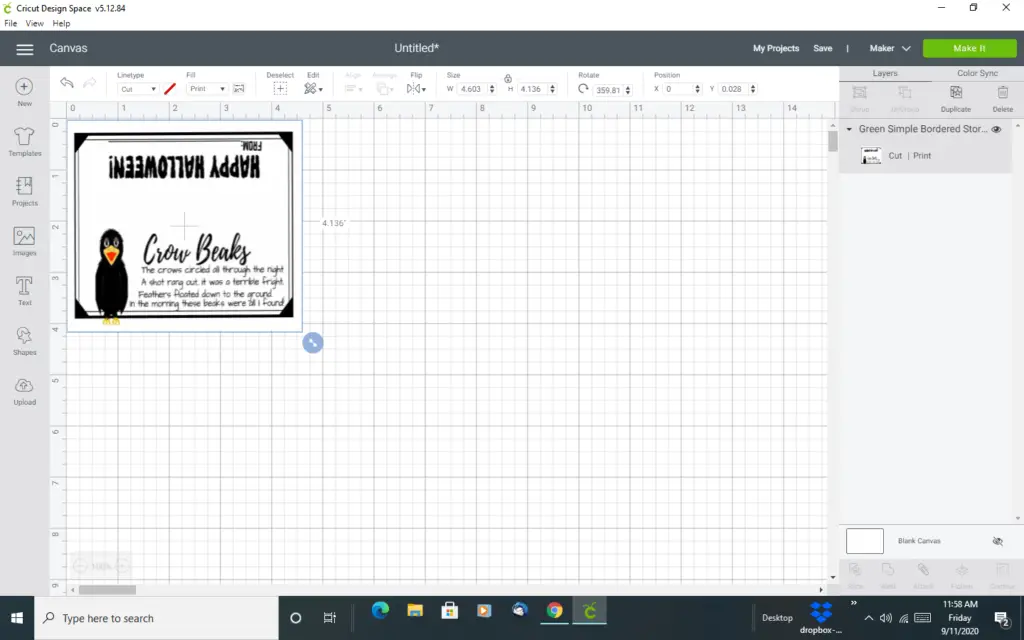The image size is (1024, 640).
Task: Open the Windows notification center
Action: coord(1002,618)
